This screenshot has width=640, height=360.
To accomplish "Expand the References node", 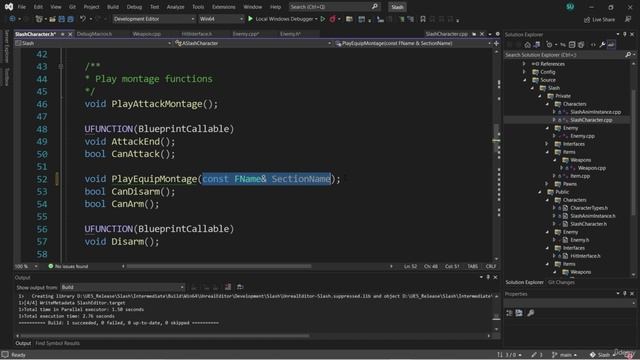I will tap(524, 64).
